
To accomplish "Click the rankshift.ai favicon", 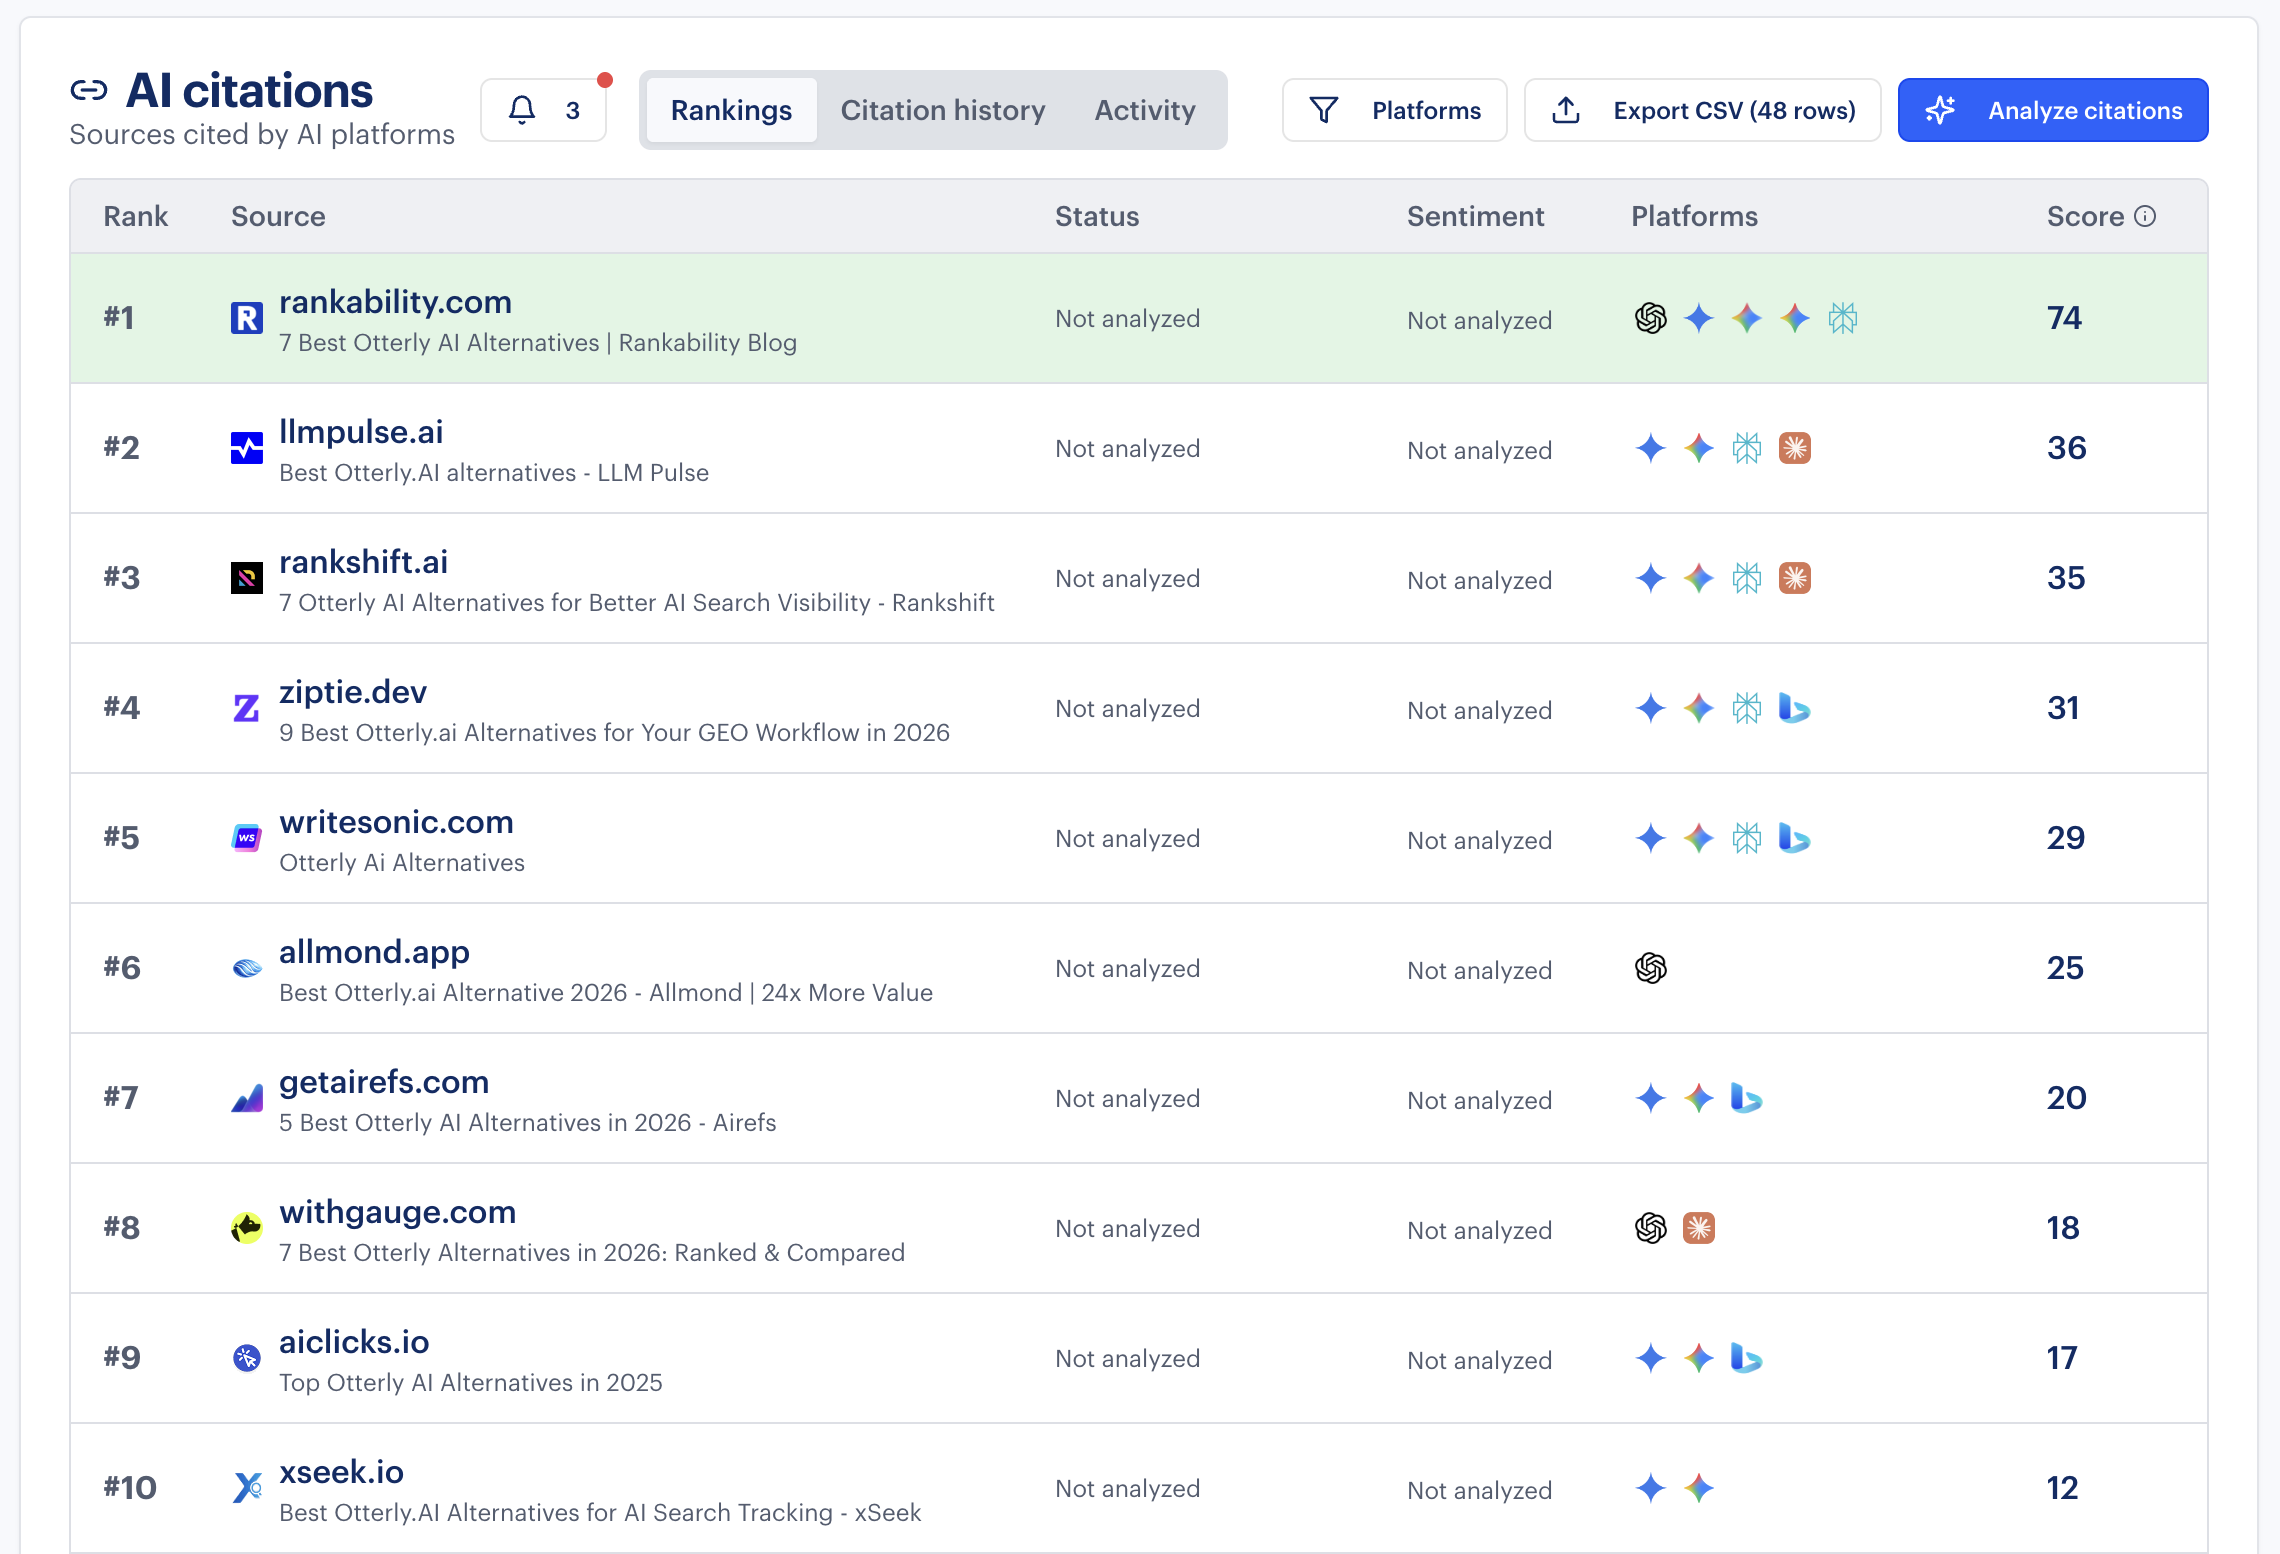I will pos(247,578).
